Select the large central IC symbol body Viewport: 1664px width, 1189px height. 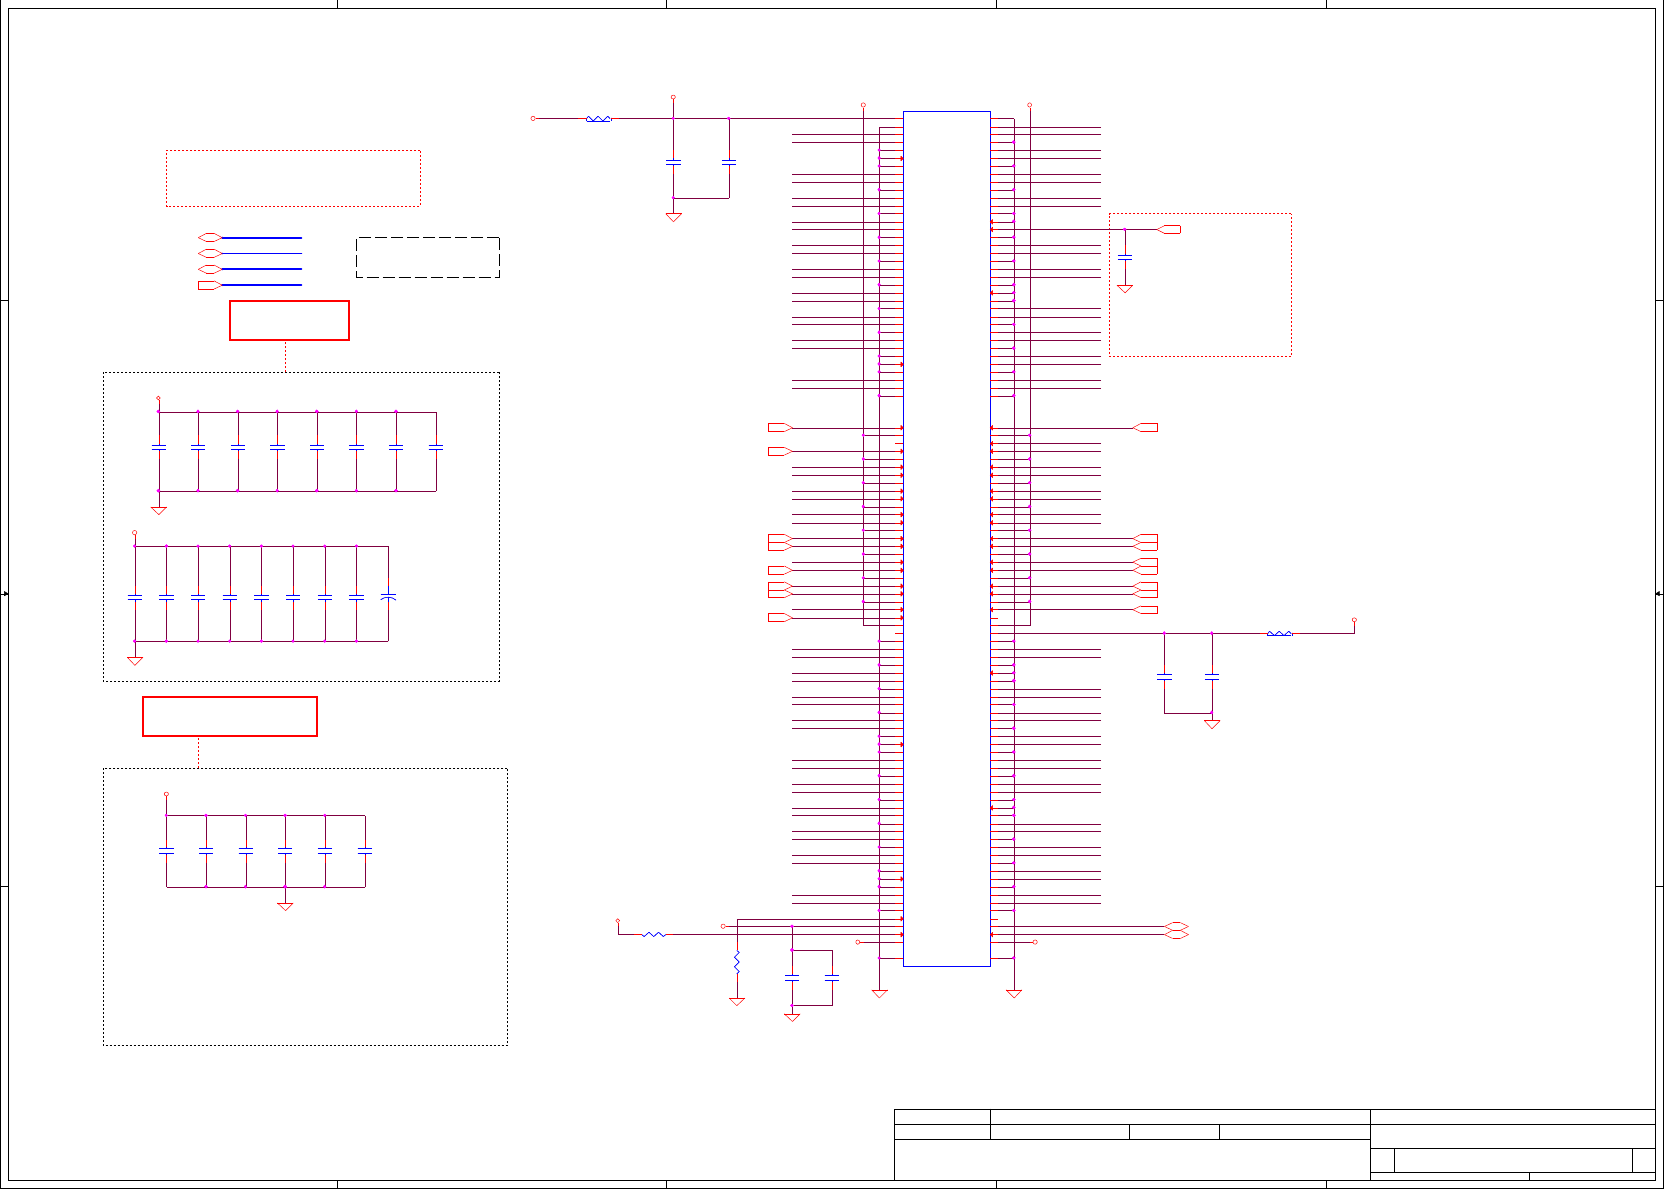946,539
